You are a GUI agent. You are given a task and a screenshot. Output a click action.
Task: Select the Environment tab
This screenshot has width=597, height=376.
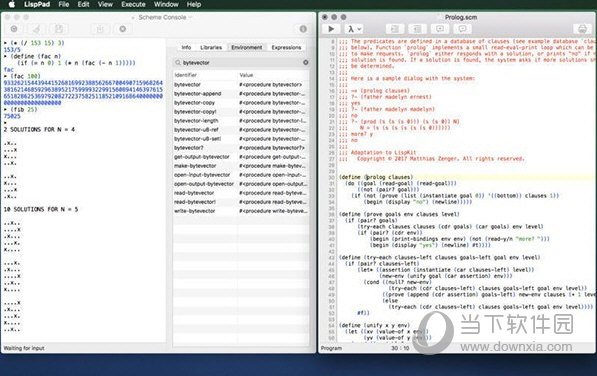pos(247,48)
